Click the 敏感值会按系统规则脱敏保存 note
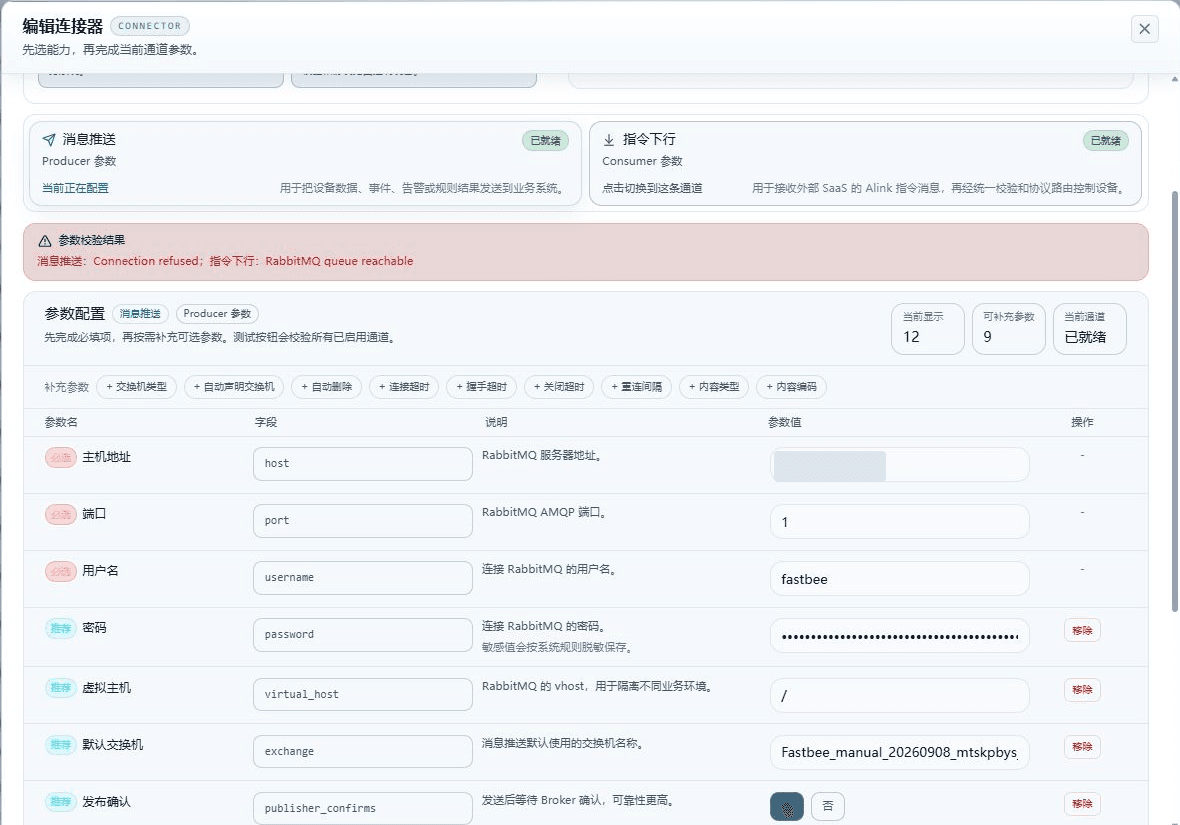The height and width of the screenshot is (825, 1180). click(557, 647)
